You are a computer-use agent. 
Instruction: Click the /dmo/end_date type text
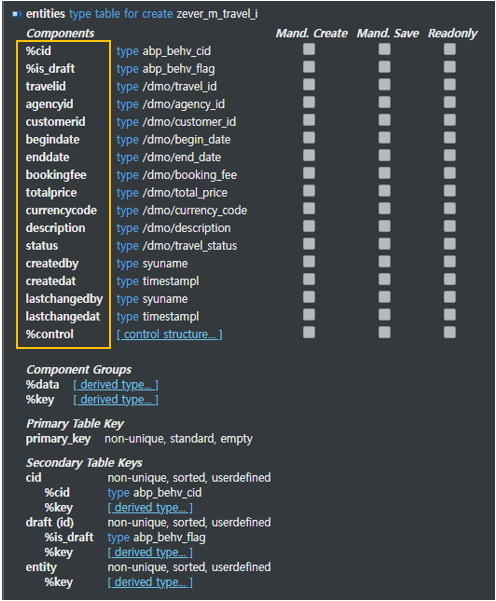182,157
